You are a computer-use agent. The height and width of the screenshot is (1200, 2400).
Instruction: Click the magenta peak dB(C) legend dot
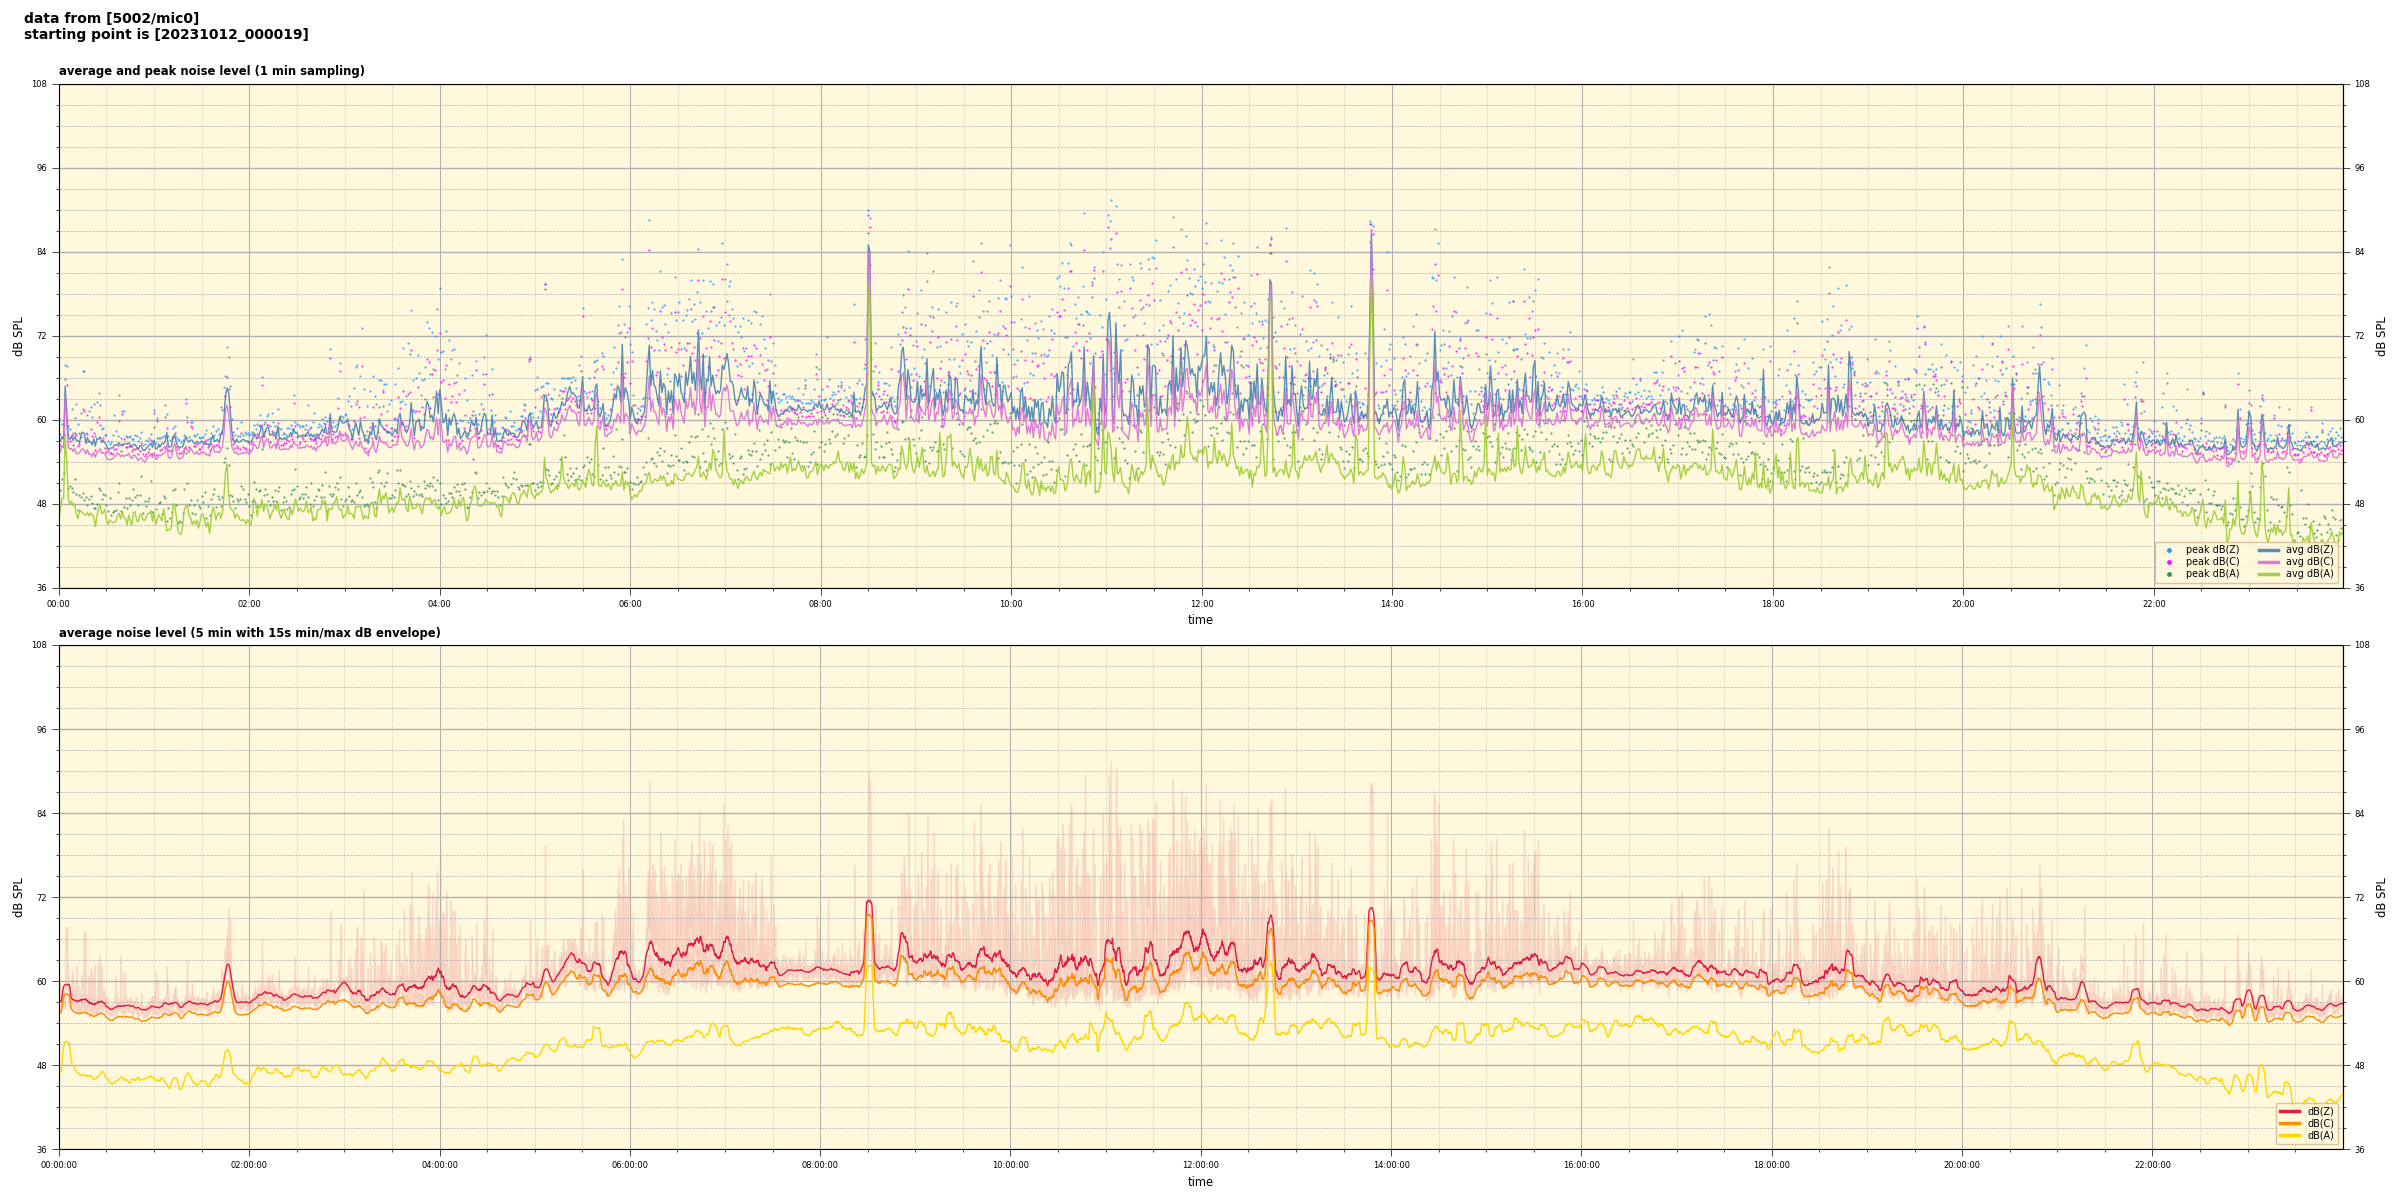coord(2169,562)
